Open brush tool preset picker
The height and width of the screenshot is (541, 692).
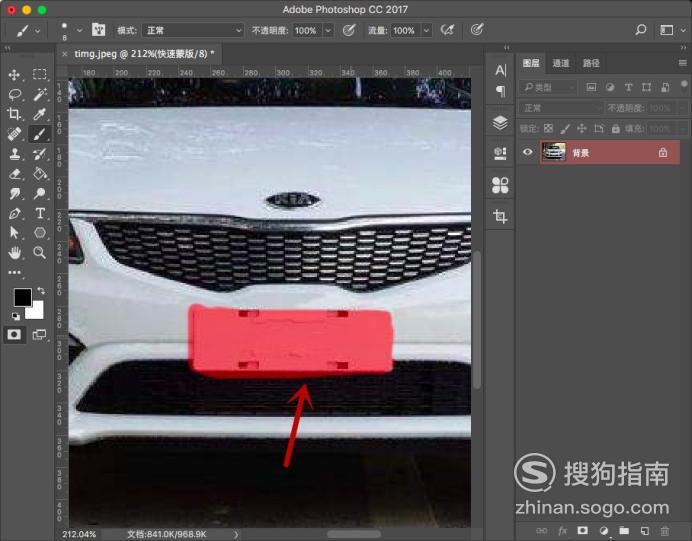pyautogui.click(x=28, y=30)
